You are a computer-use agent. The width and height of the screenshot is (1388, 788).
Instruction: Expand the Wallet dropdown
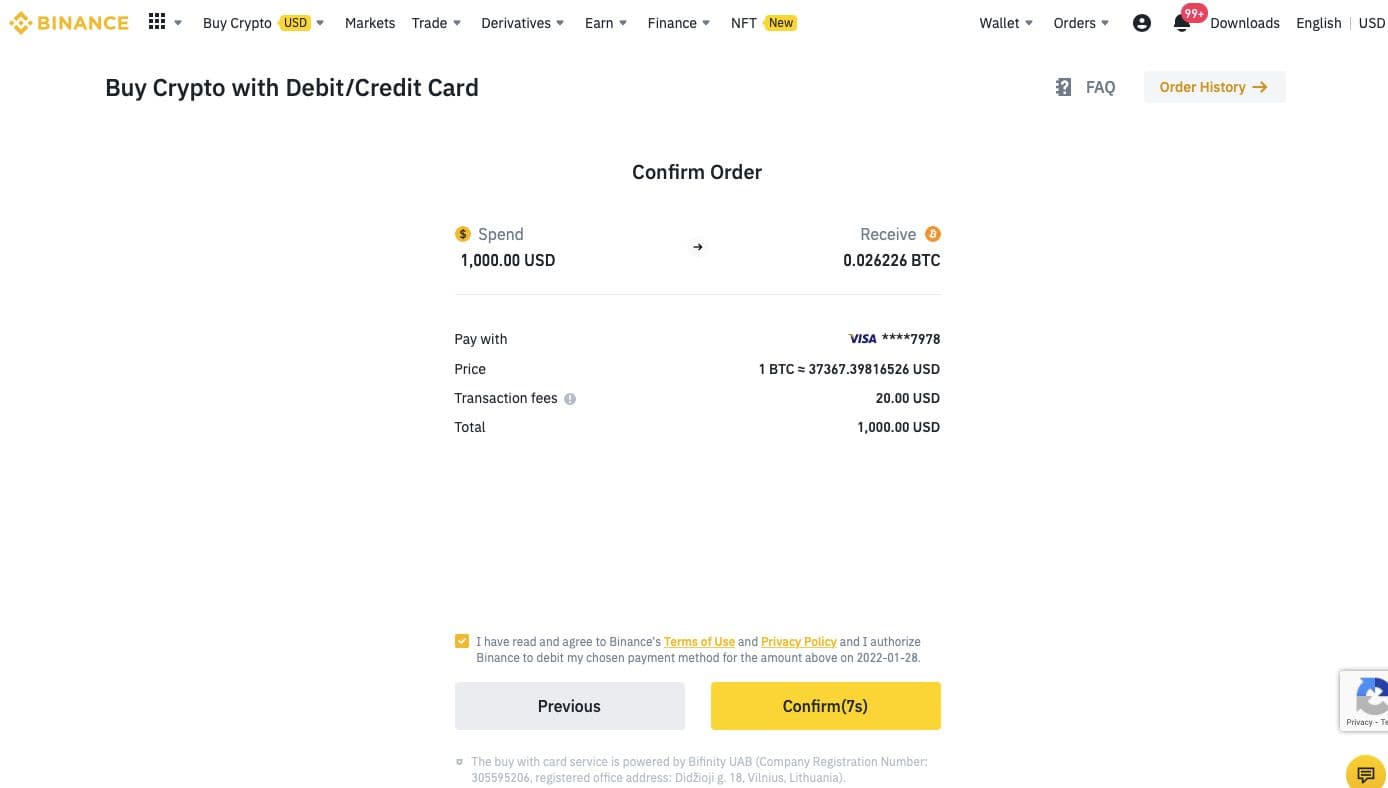(x=1006, y=23)
